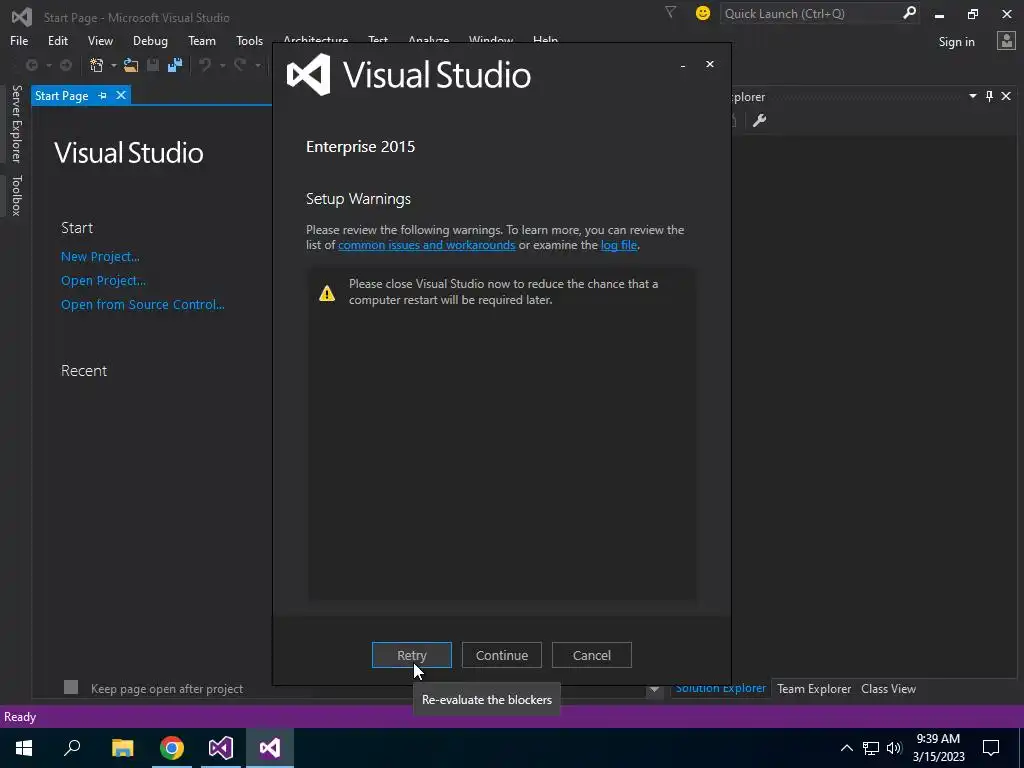Viewport: 1024px width, 768px height.
Task: Expand the Toolbox side tab
Action: pos(16,195)
